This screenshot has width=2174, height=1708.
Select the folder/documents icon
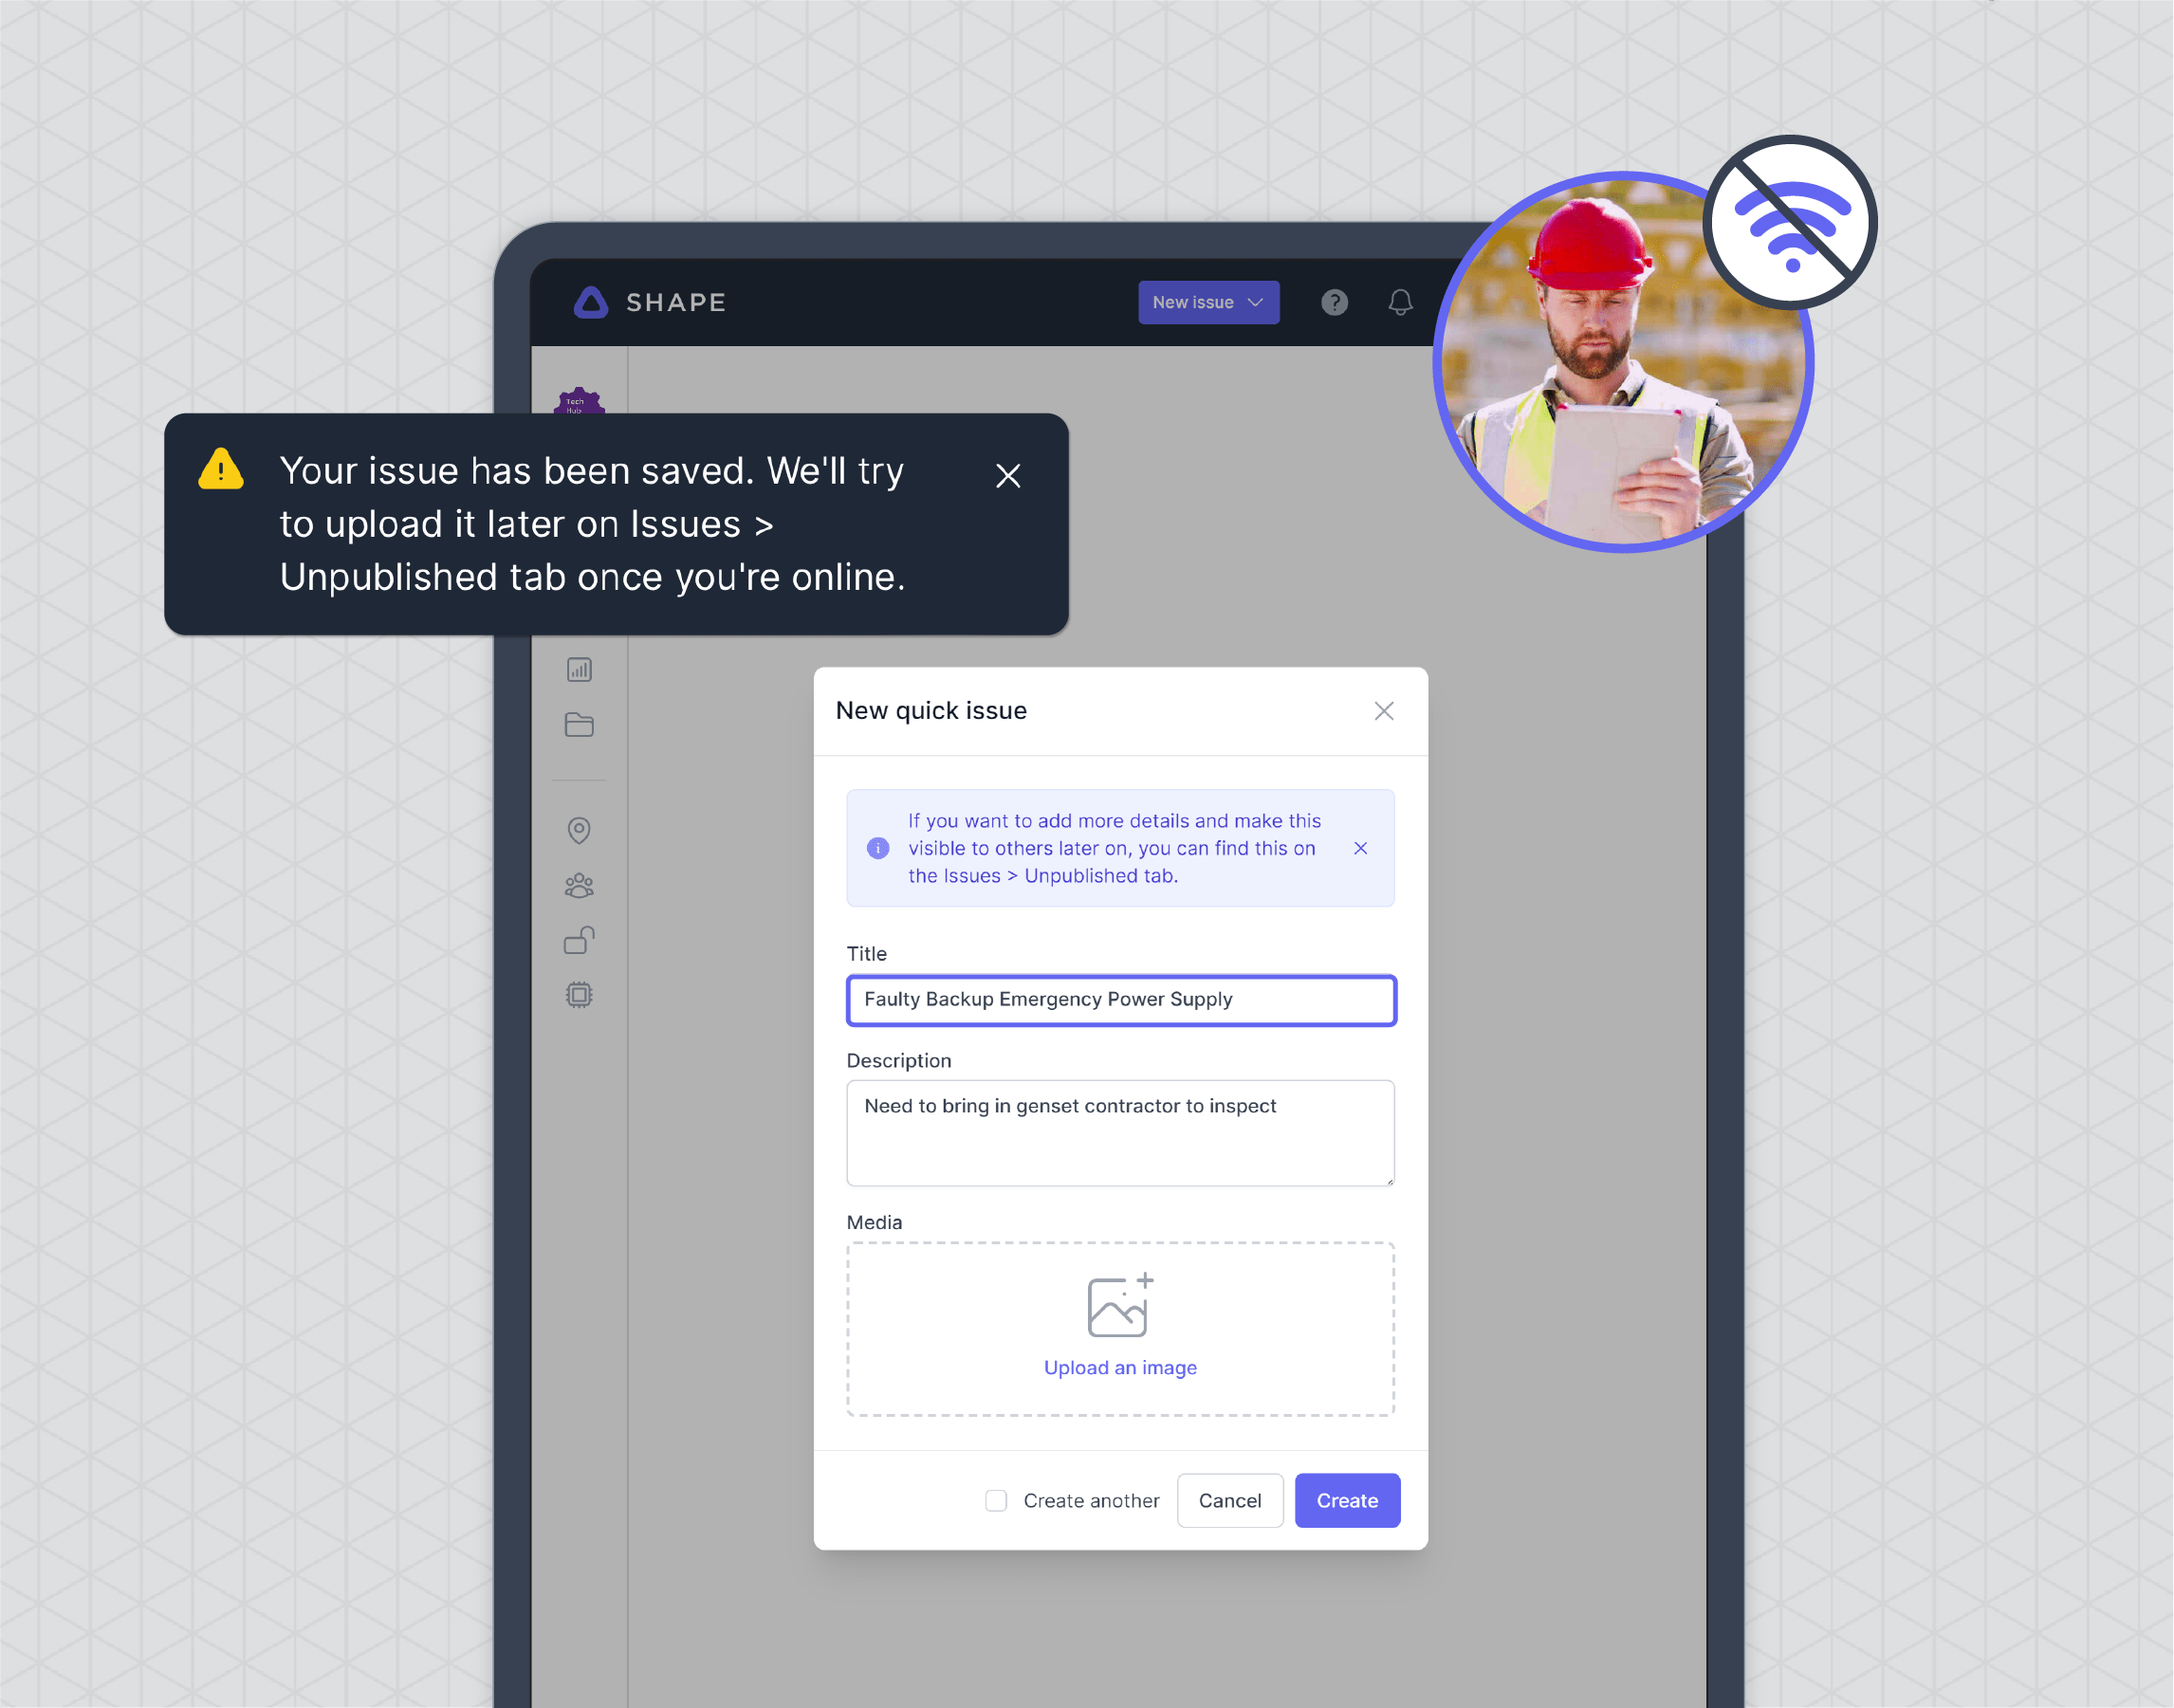point(579,725)
